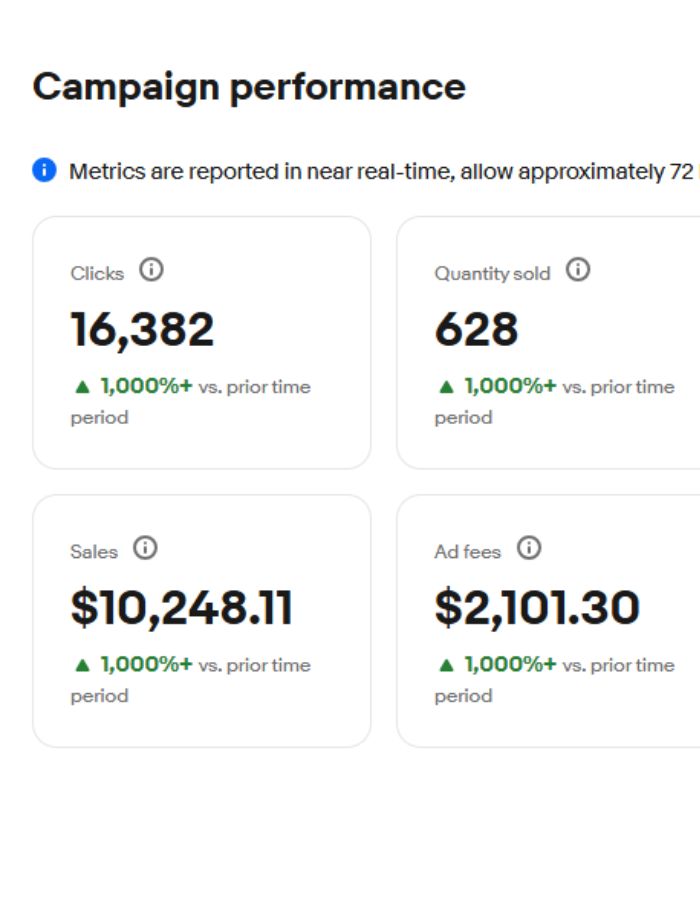700x900 pixels.
Task: Click the info icon beside Quantity sold
Action: click(x=578, y=270)
